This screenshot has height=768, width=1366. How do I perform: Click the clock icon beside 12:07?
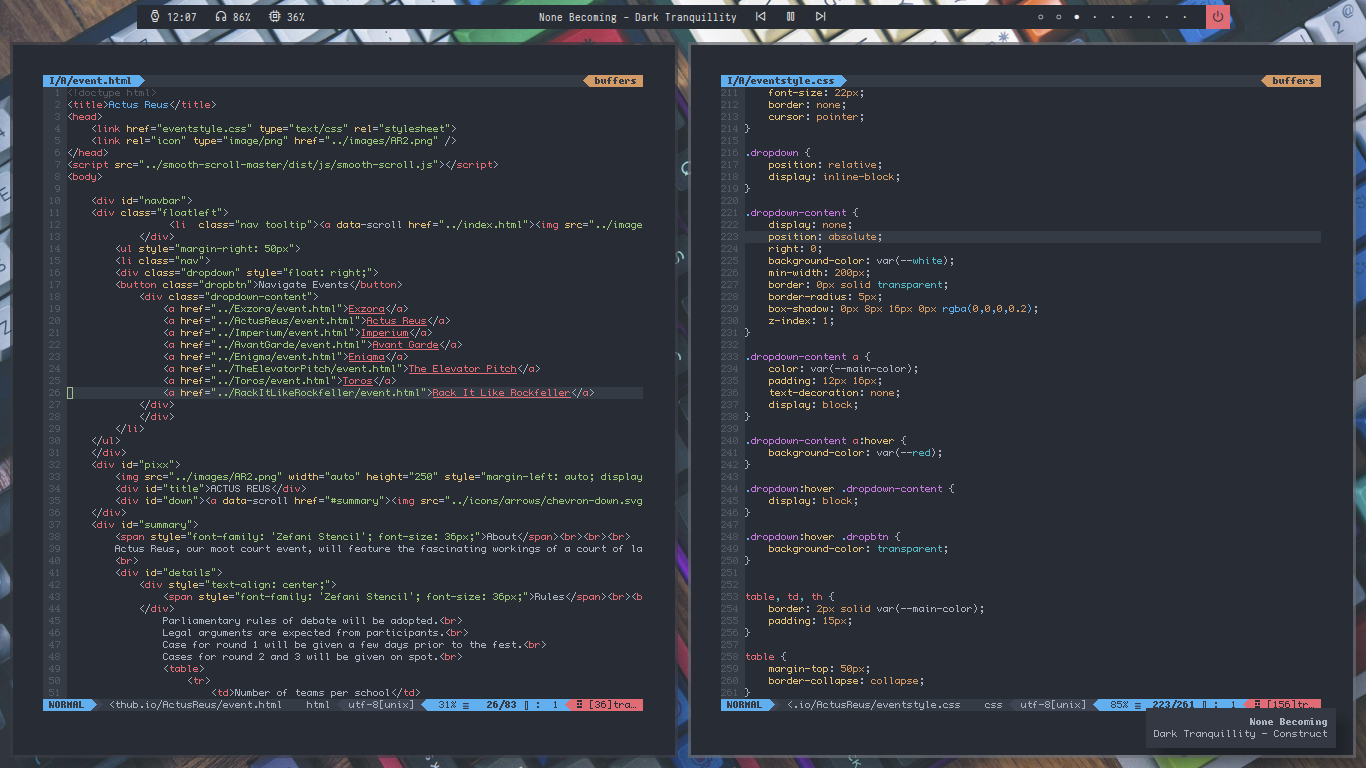tap(155, 17)
